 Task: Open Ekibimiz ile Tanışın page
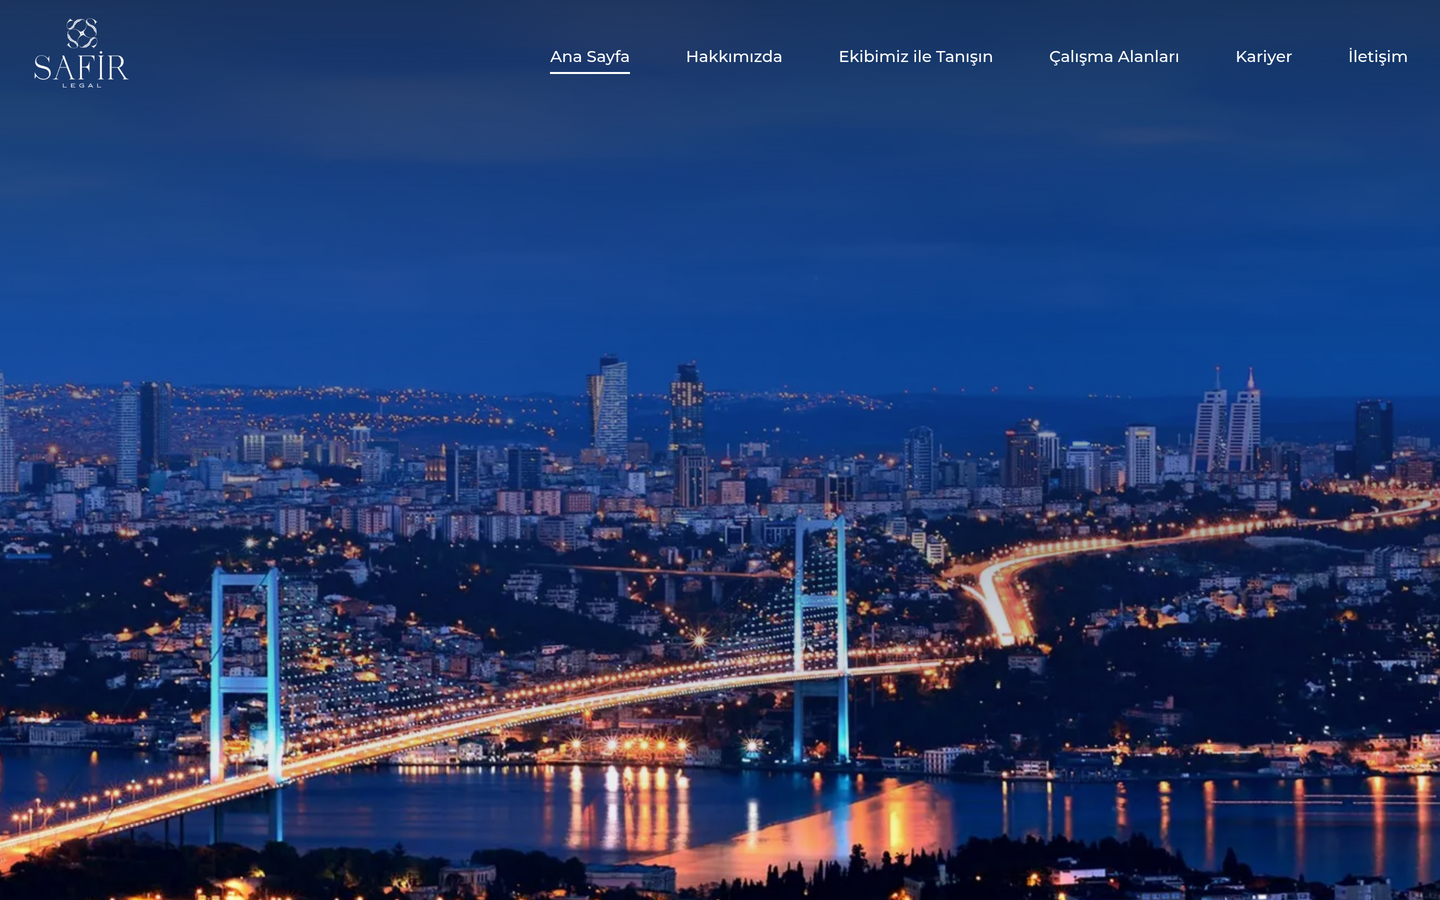point(916,57)
